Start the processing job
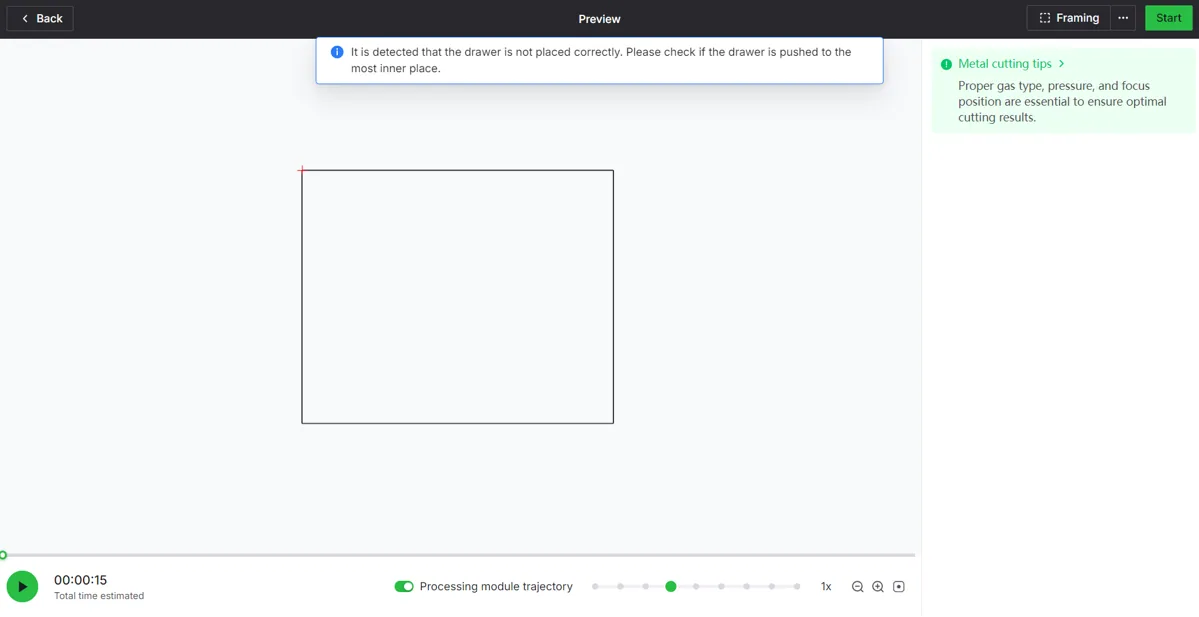Screen dimensions: 1199x617 click(1168, 18)
